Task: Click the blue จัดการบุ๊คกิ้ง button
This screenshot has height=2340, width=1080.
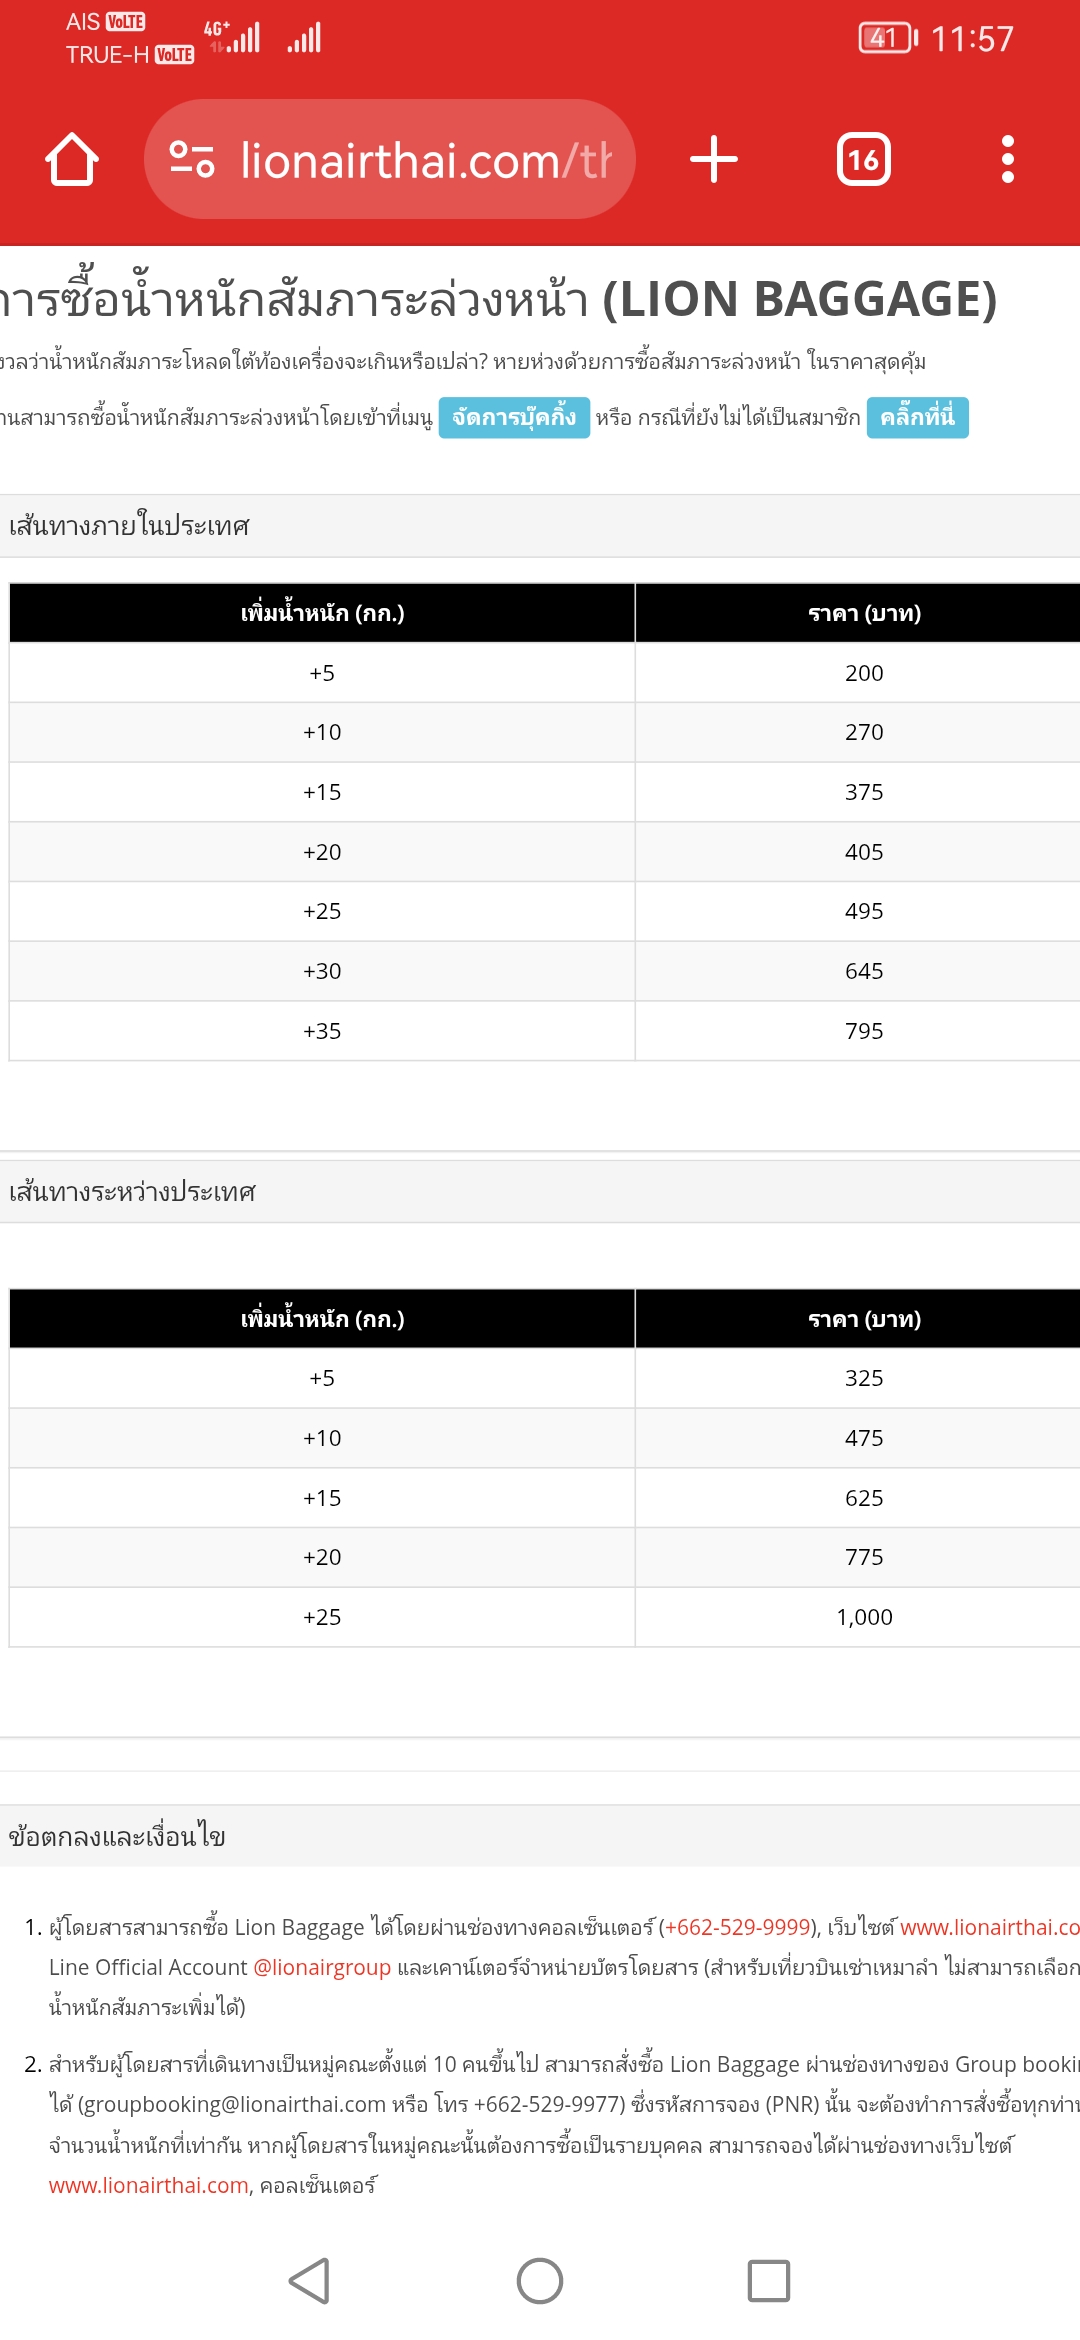Action: (x=514, y=417)
